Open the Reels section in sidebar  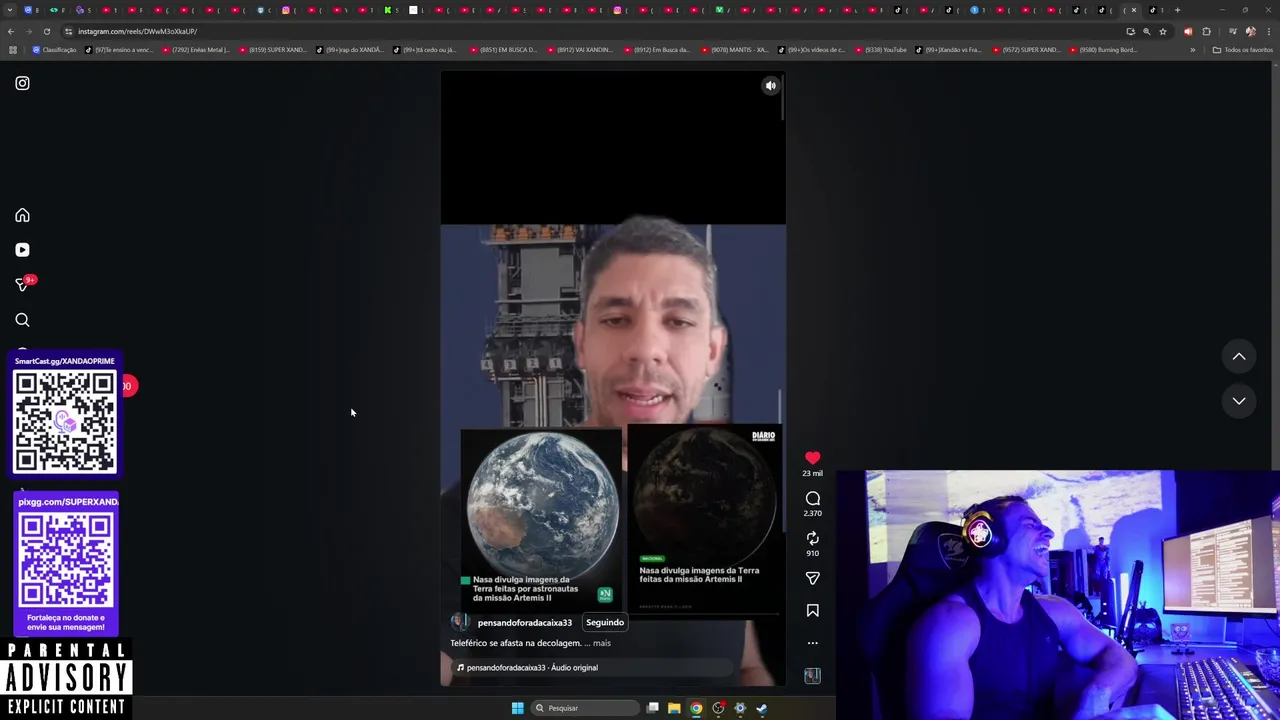(x=22, y=250)
